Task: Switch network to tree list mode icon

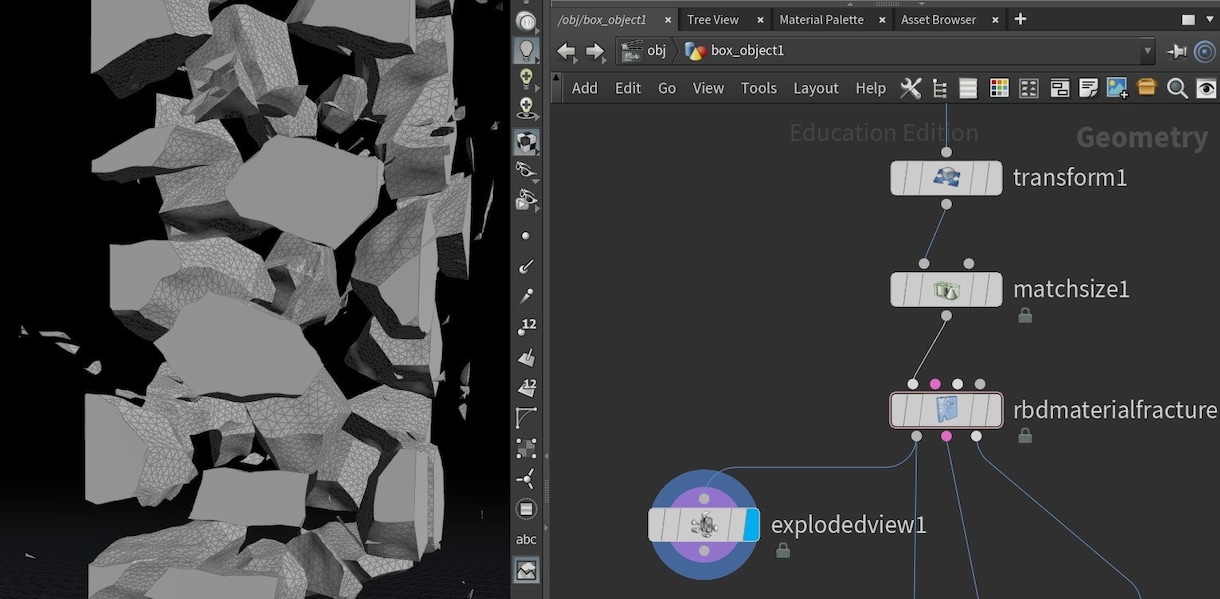Action: [939, 88]
